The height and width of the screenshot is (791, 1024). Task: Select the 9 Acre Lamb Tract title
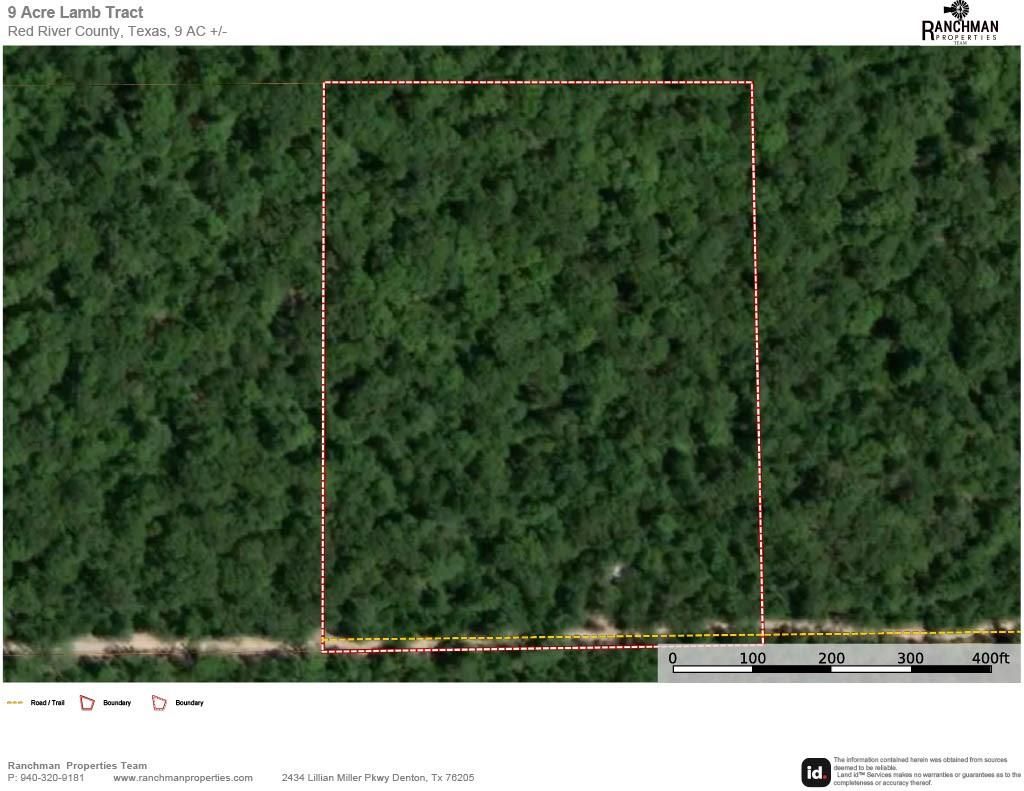(x=75, y=13)
